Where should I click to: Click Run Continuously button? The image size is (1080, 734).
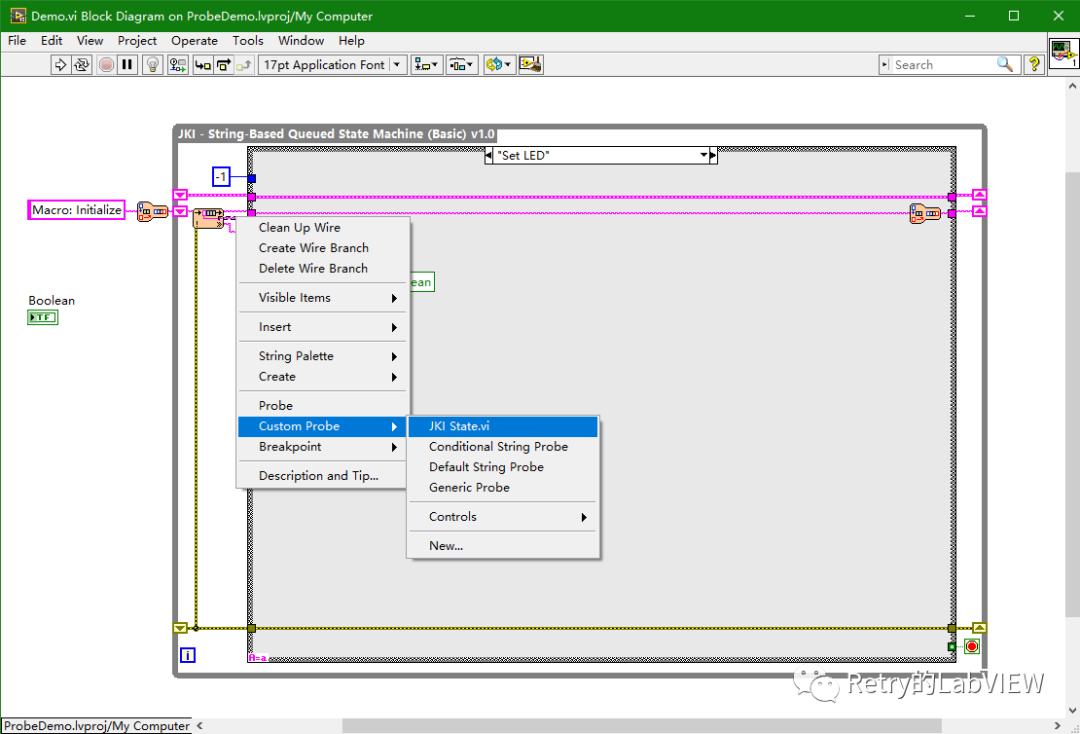pyautogui.click(x=81, y=65)
